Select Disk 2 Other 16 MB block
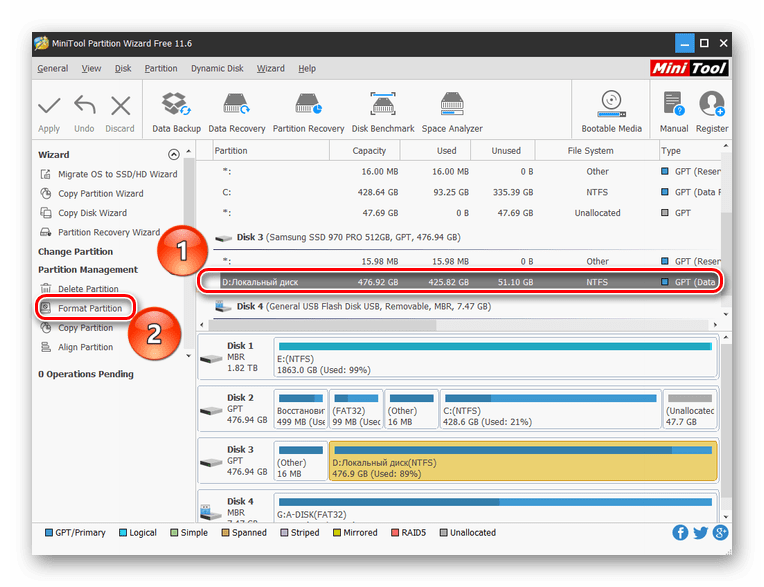 click(x=411, y=409)
